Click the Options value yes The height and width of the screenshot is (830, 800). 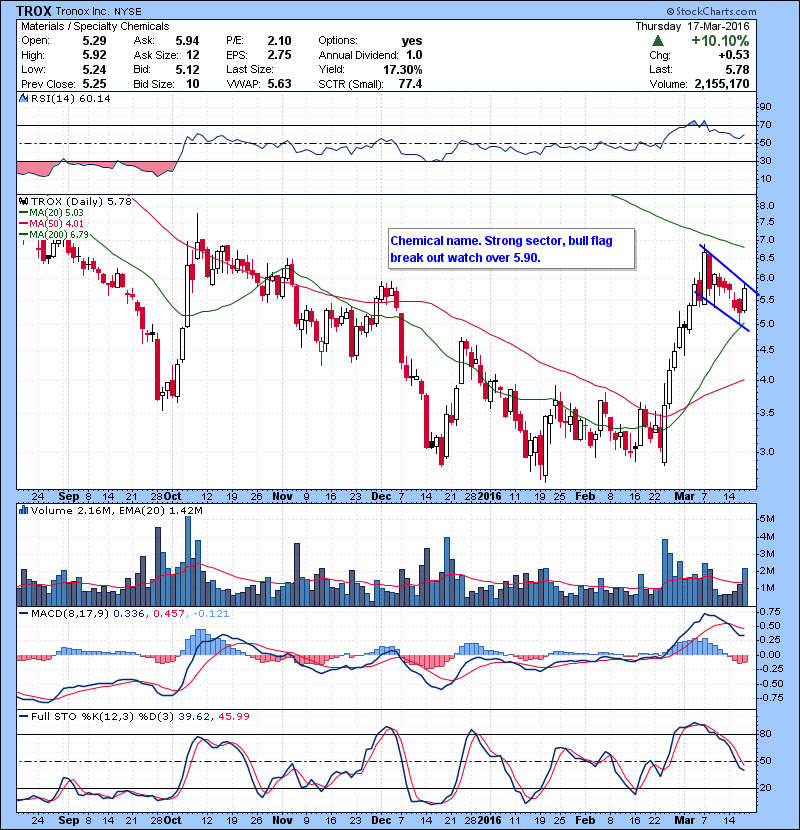coord(412,41)
